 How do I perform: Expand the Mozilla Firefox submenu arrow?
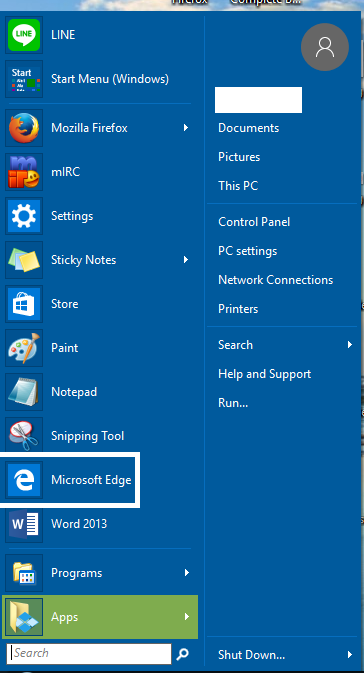(x=186, y=127)
